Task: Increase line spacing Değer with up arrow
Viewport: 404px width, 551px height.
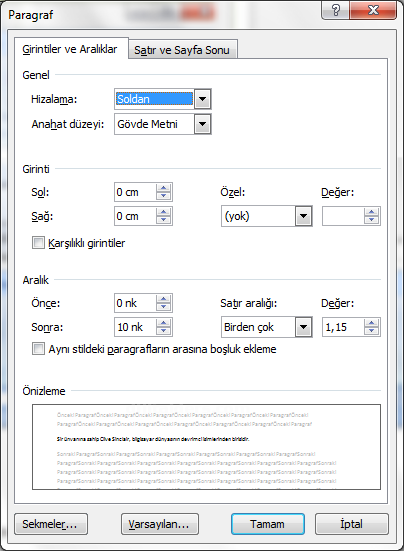Action: click(371, 323)
